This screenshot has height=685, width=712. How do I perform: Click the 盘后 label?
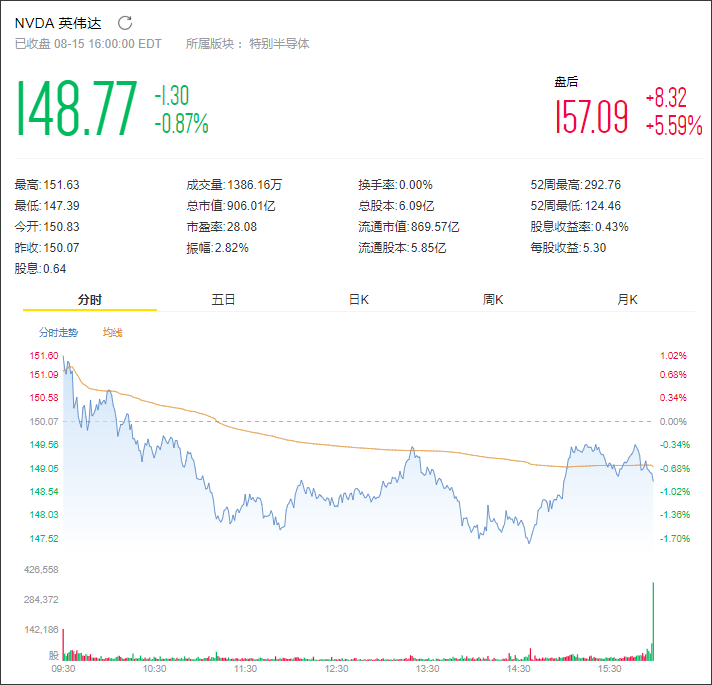coord(566,82)
